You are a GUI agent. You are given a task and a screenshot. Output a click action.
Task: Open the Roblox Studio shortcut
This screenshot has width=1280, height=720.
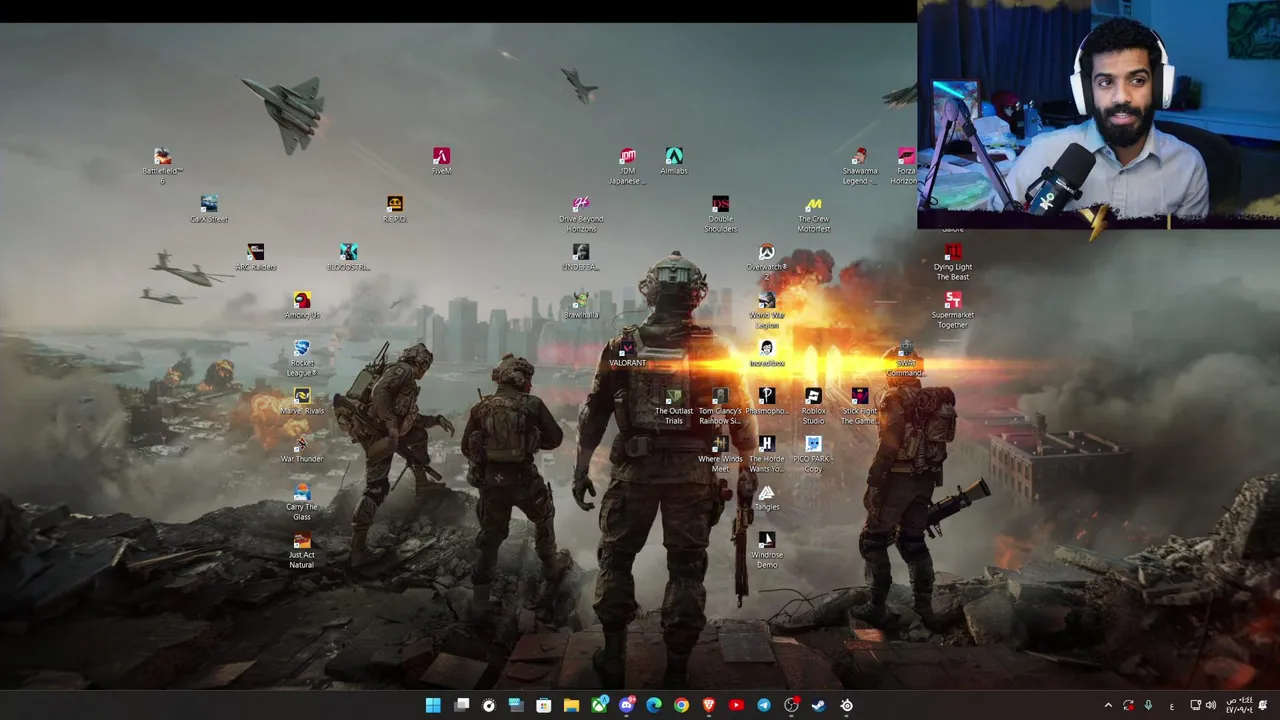(x=813, y=406)
